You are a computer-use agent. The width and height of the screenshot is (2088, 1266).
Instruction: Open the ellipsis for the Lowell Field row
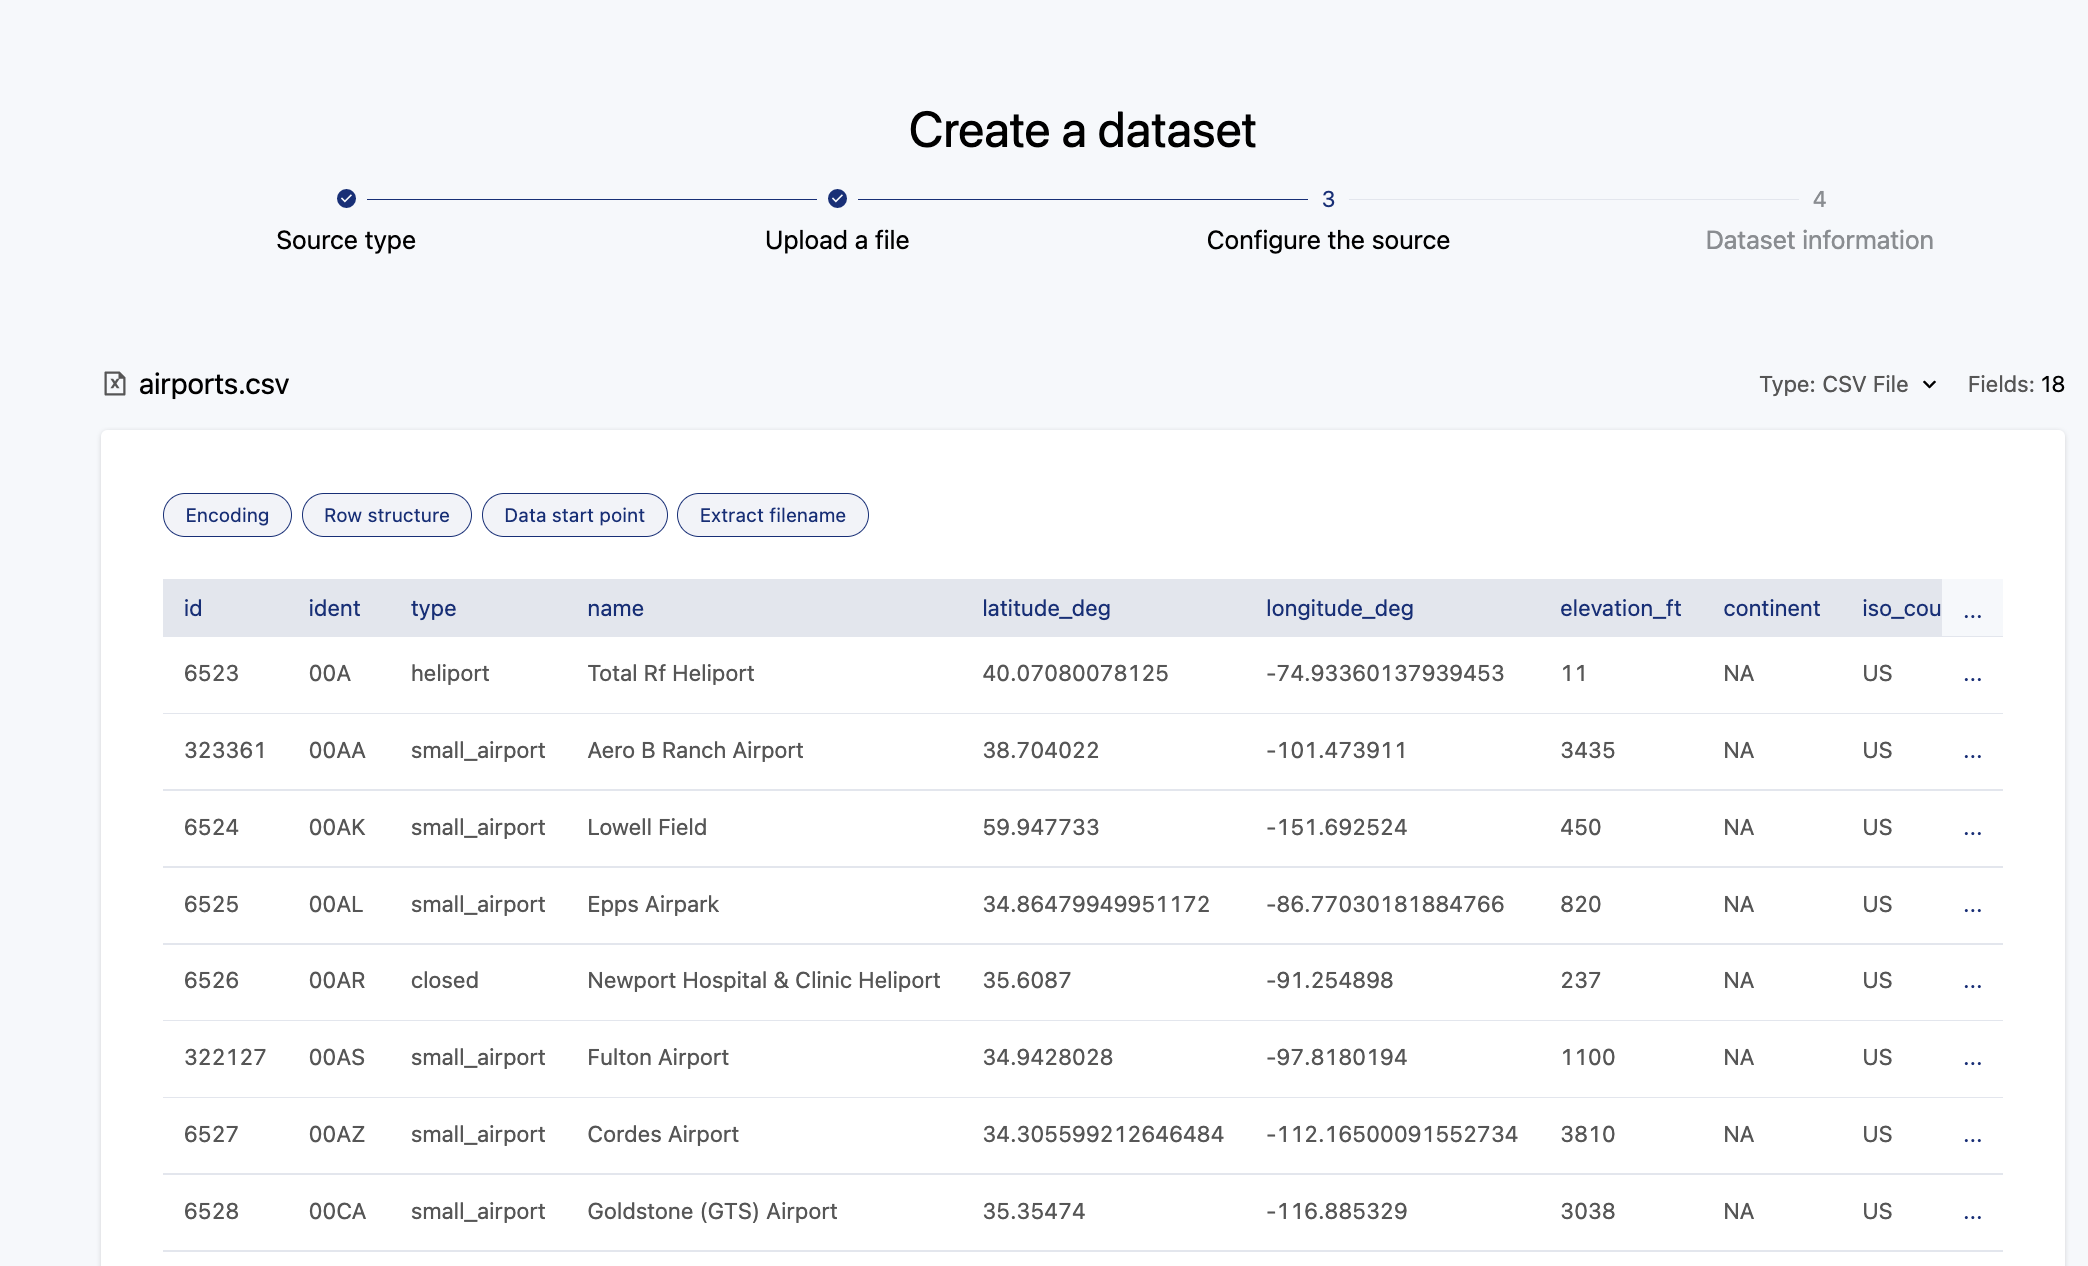1972,829
